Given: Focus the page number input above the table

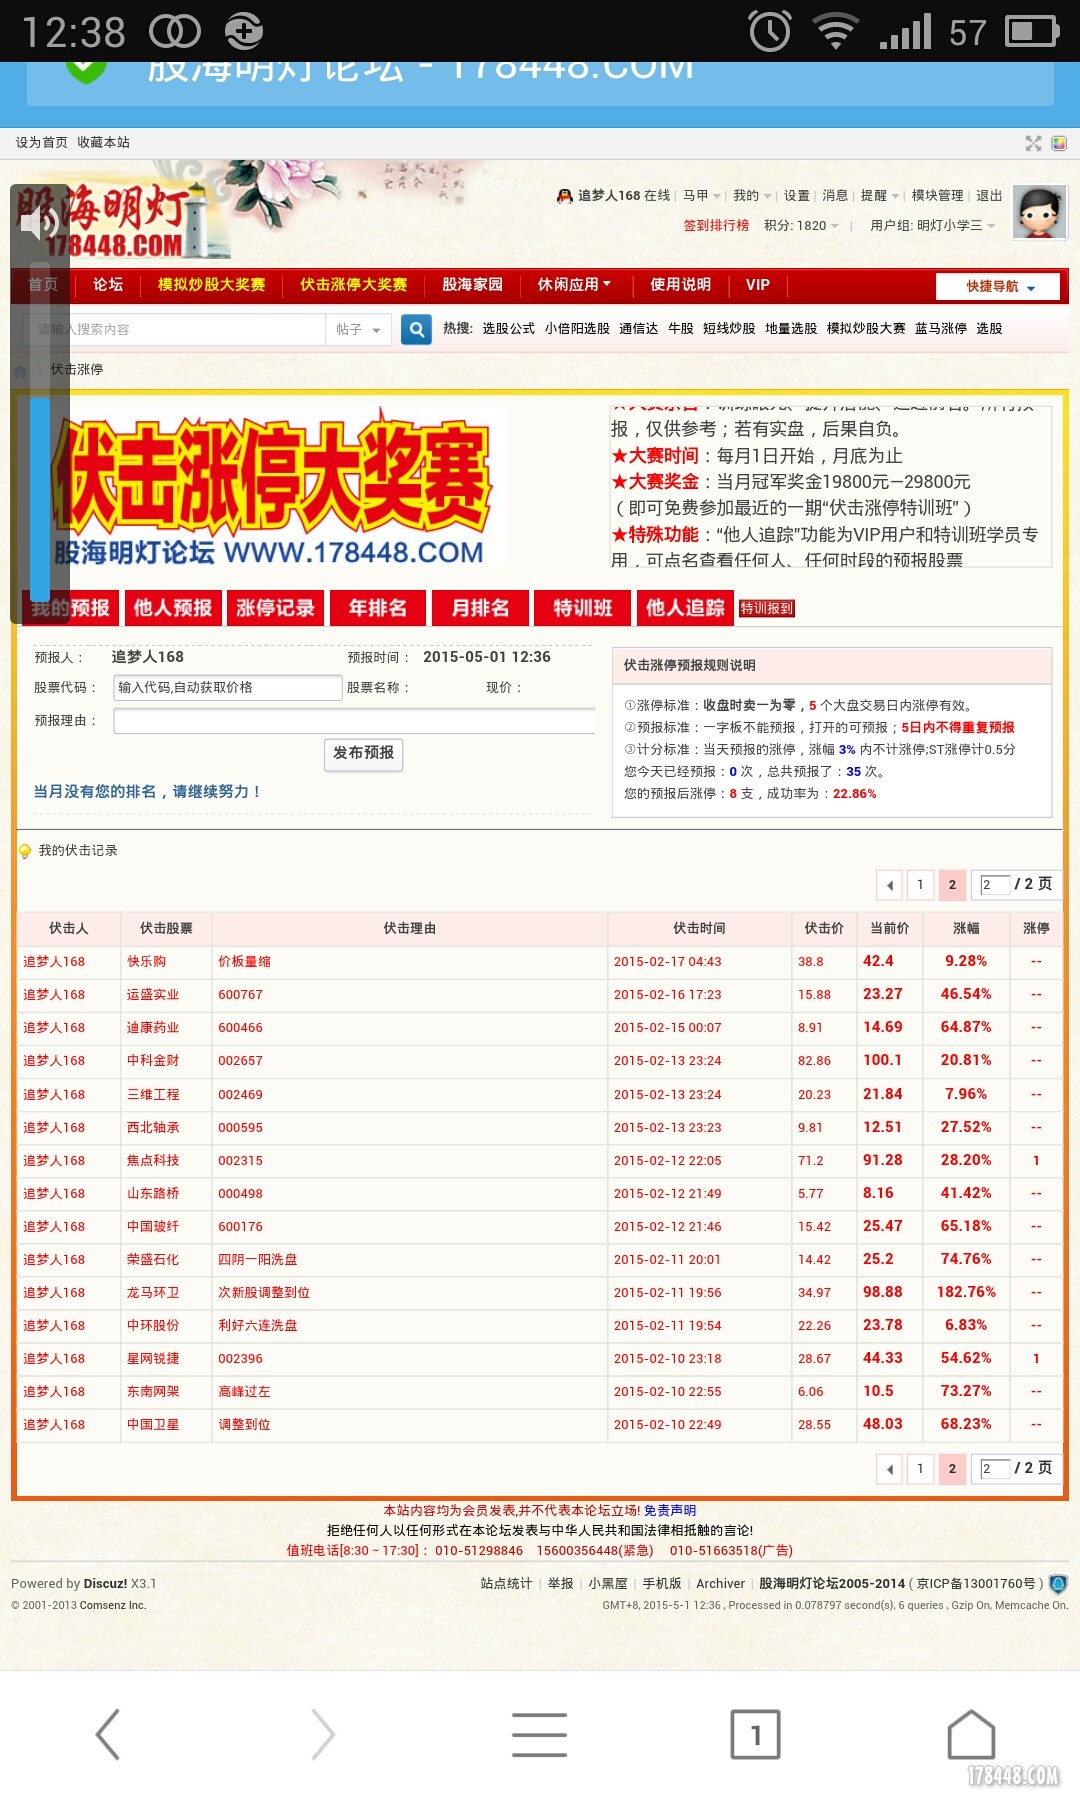Looking at the screenshot, I should point(995,884).
